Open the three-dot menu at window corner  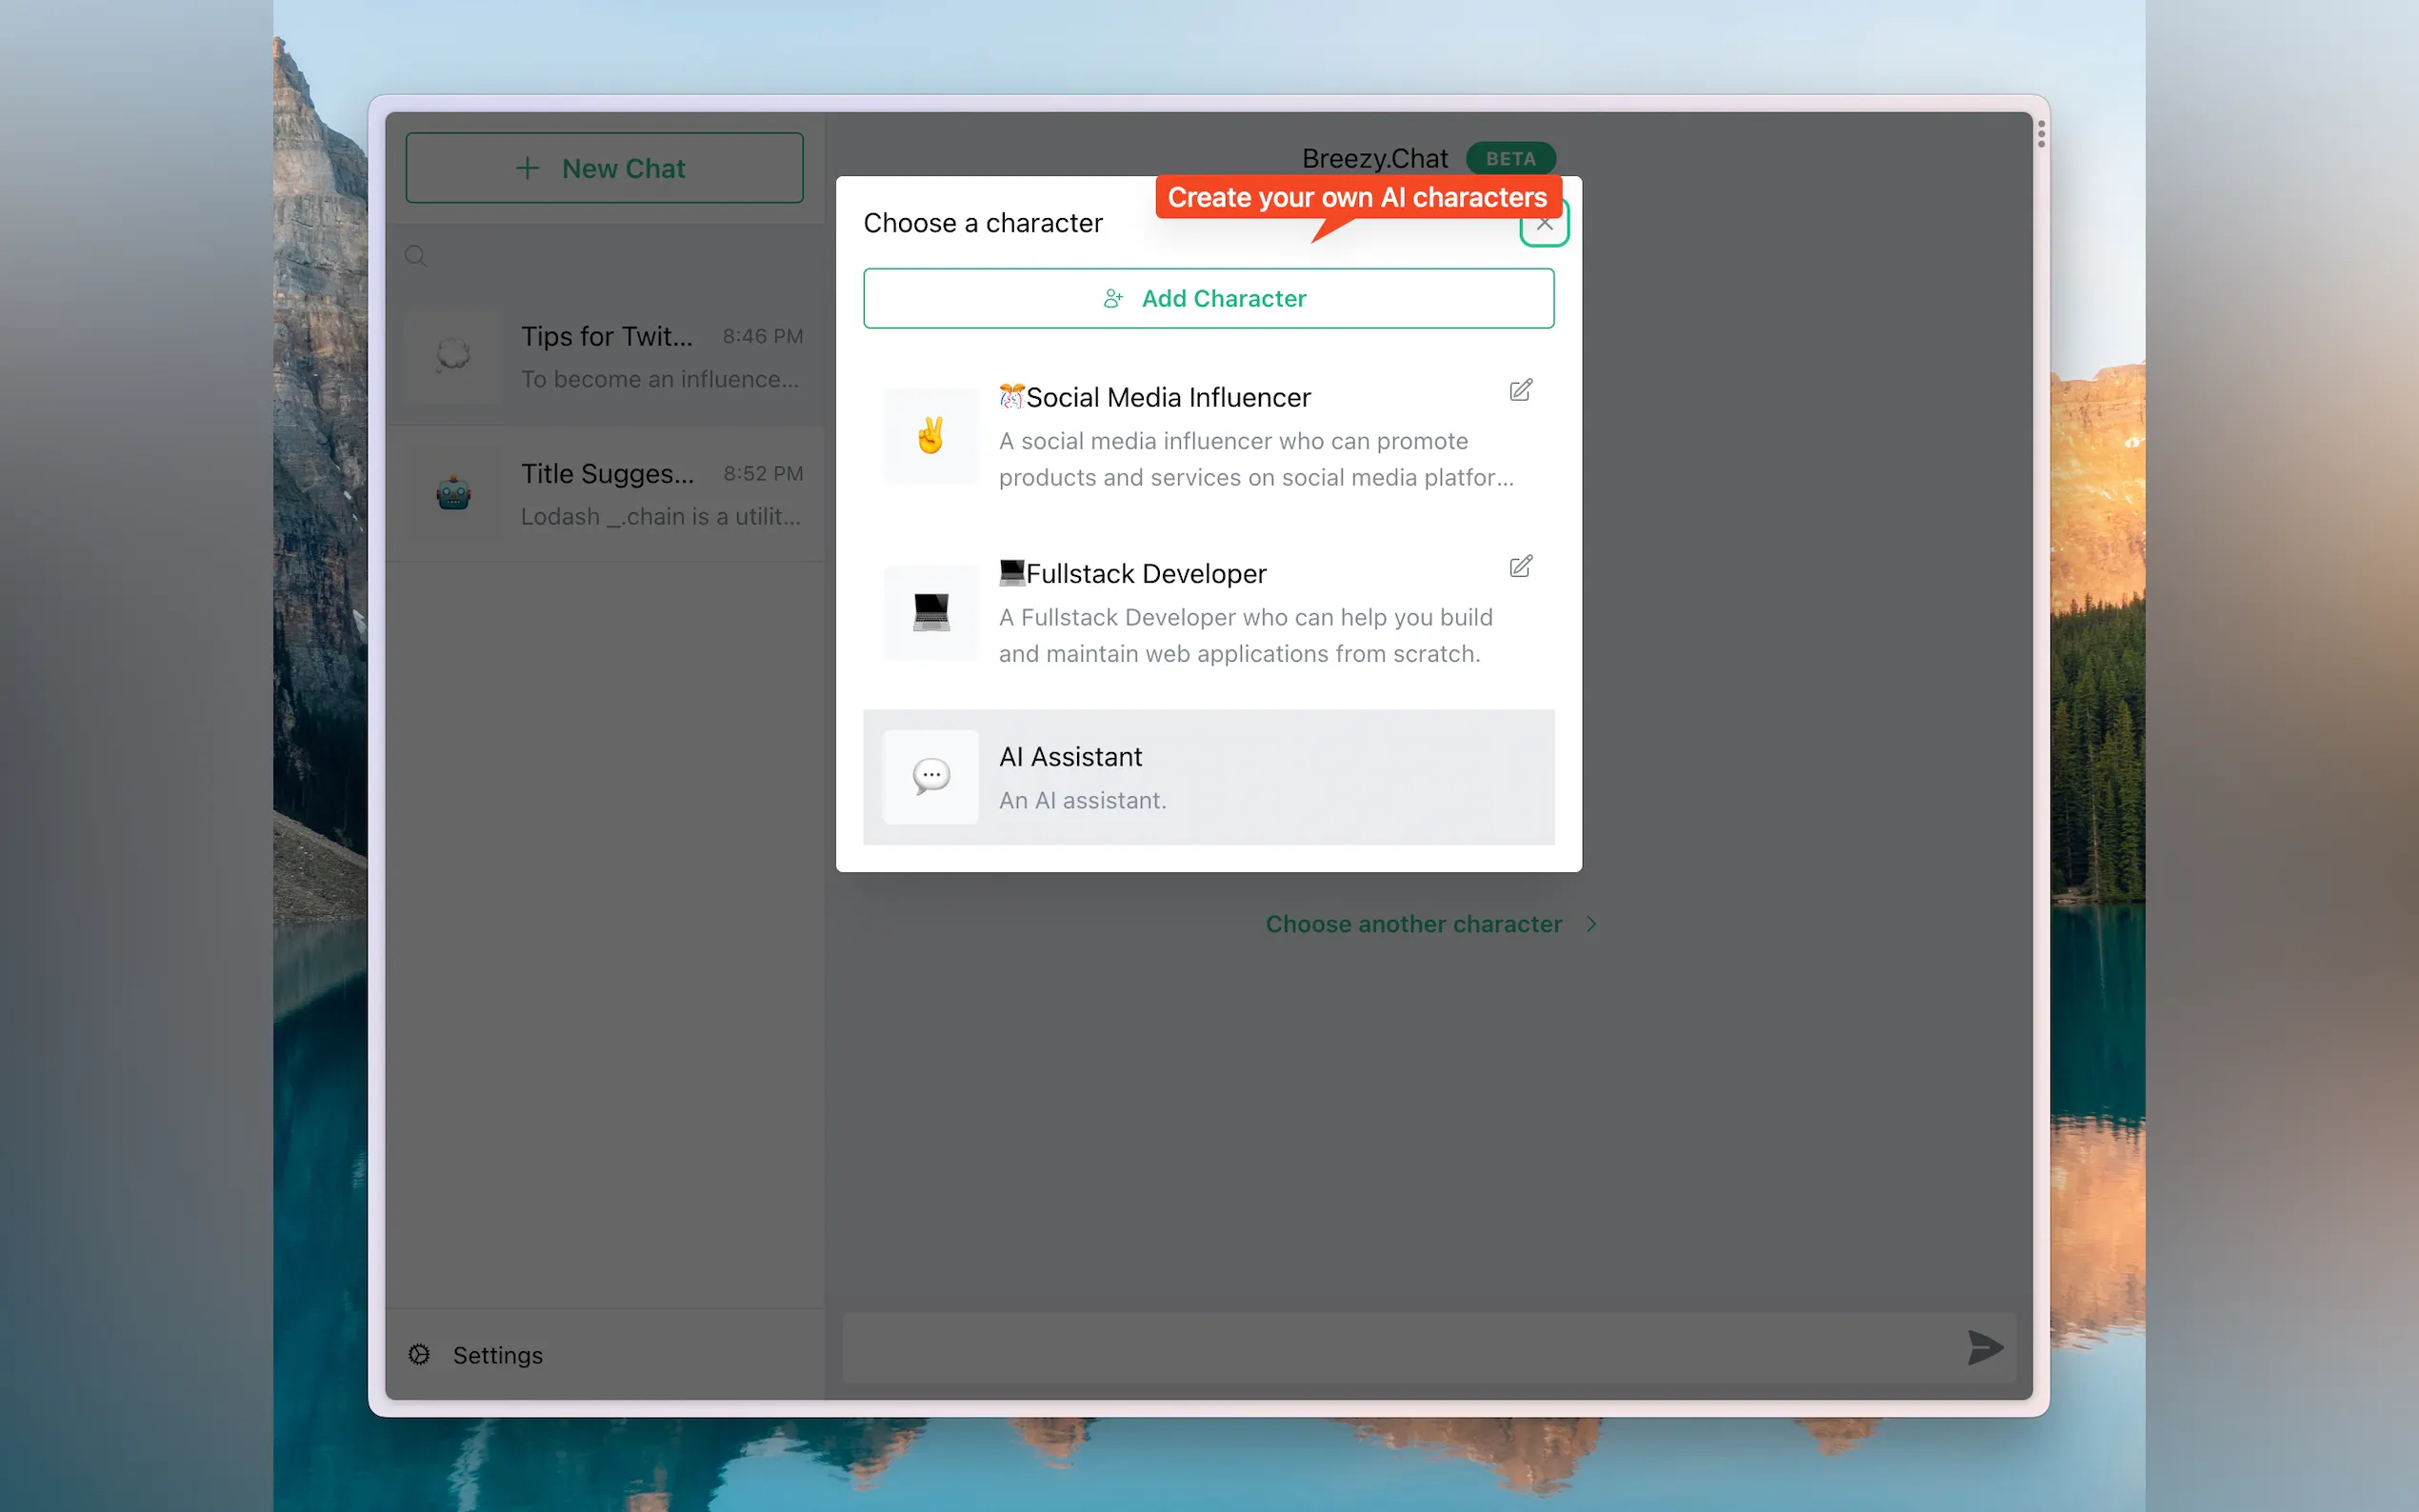click(2041, 133)
